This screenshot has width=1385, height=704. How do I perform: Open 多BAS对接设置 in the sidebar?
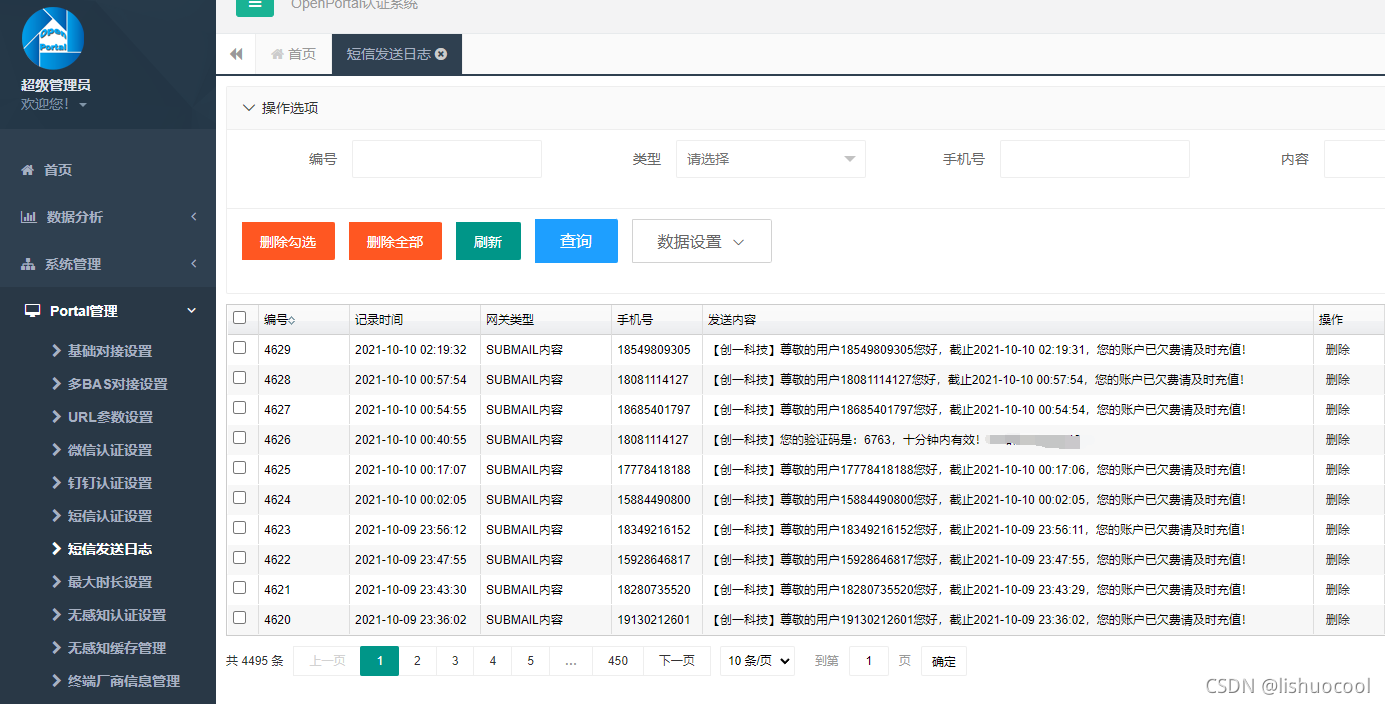click(x=108, y=384)
